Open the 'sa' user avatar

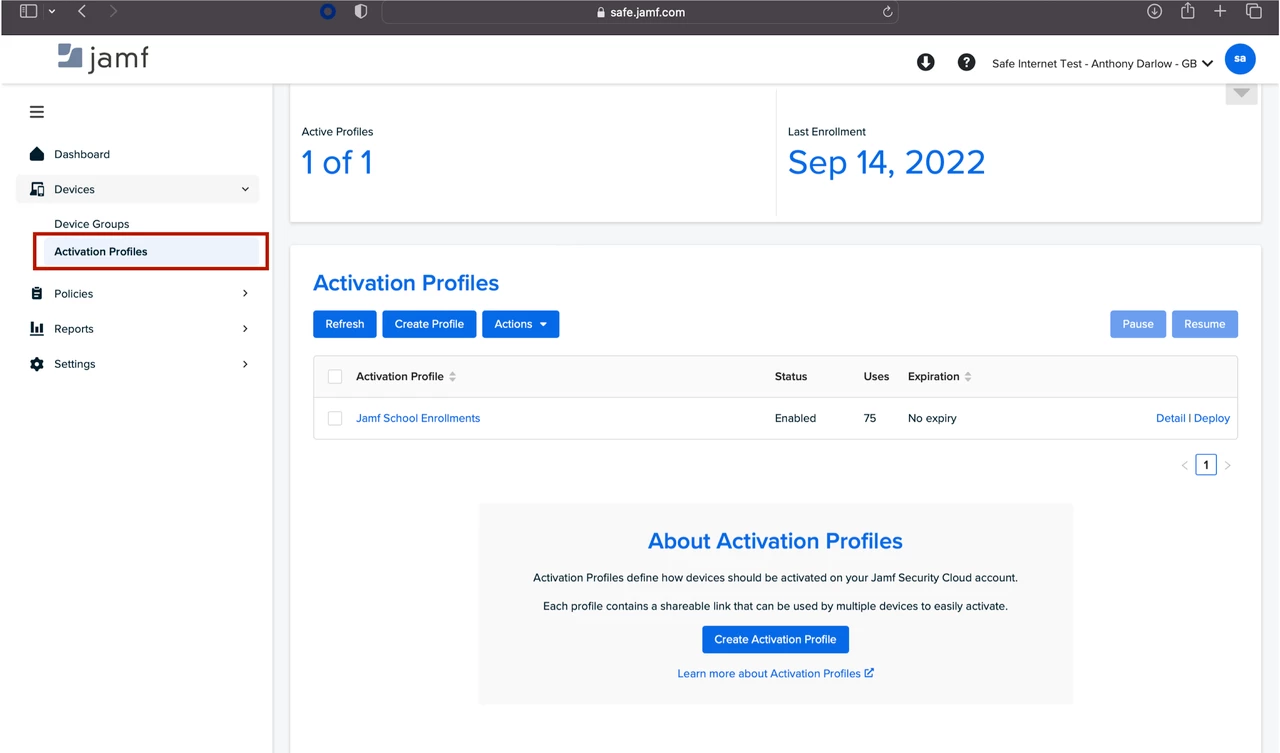pos(1240,59)
